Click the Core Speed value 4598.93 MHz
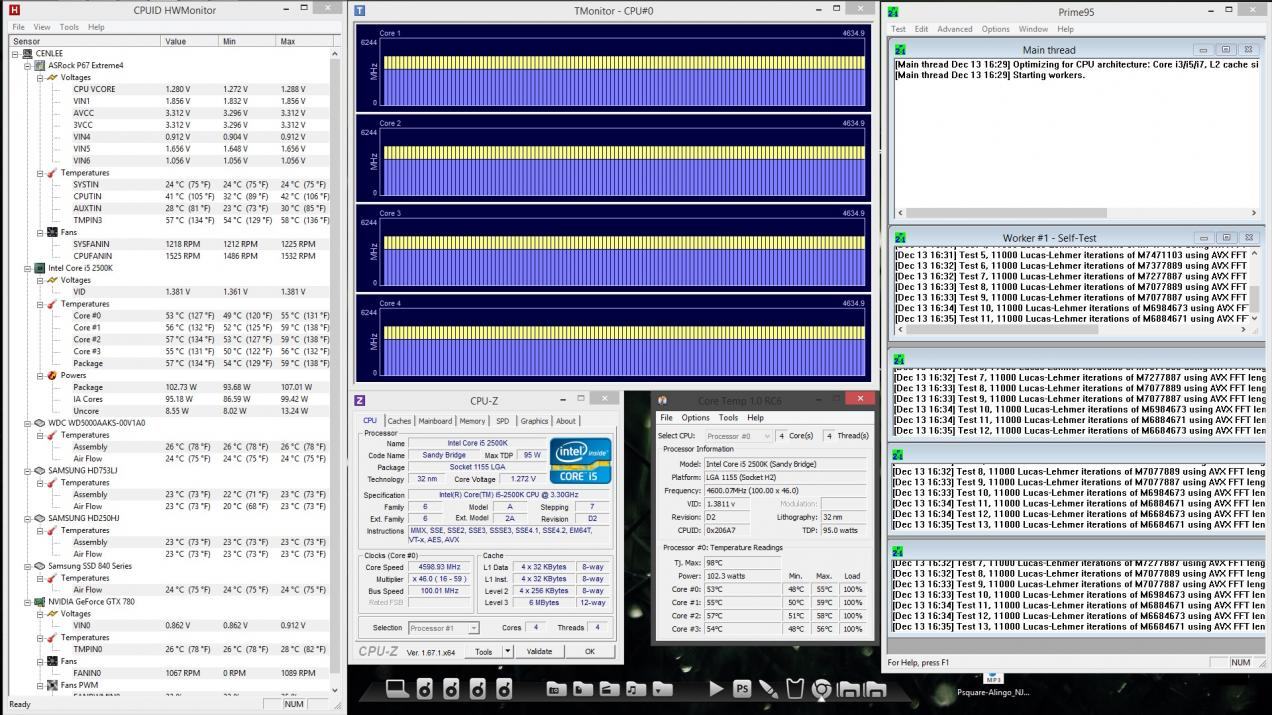The image size is (1272, 715). [440, 567]
